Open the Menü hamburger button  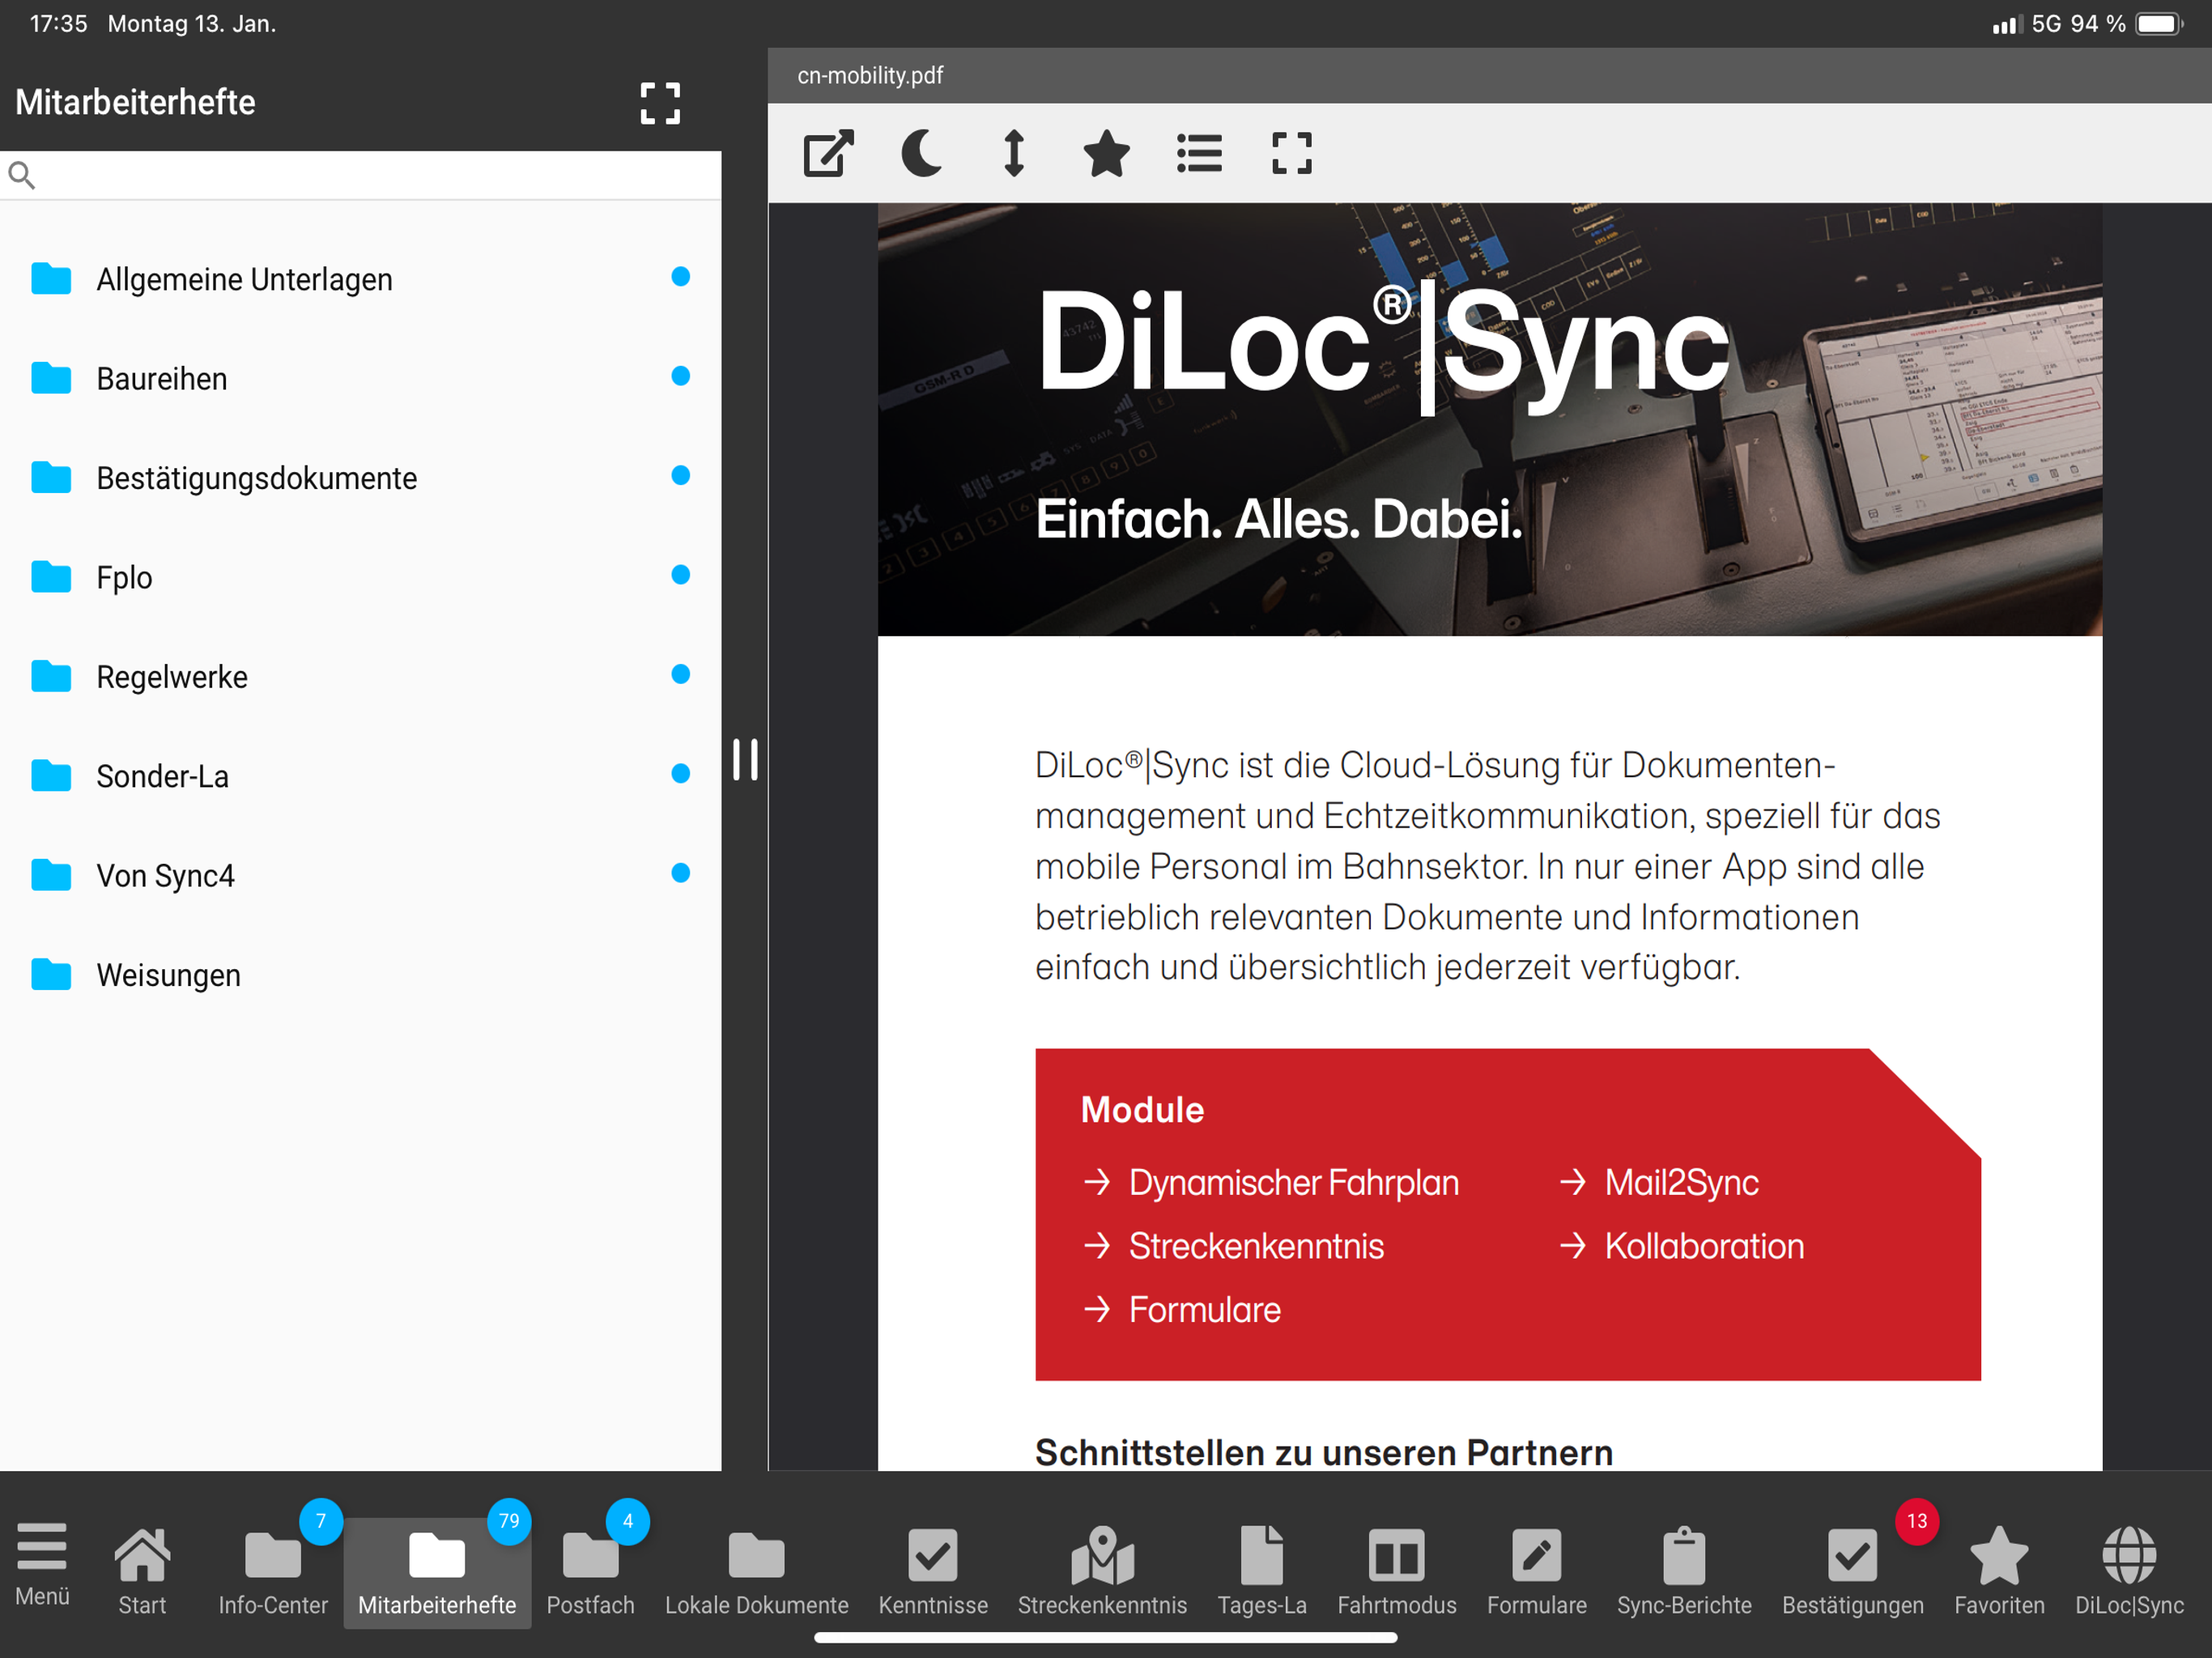[x=42, y=1565]
